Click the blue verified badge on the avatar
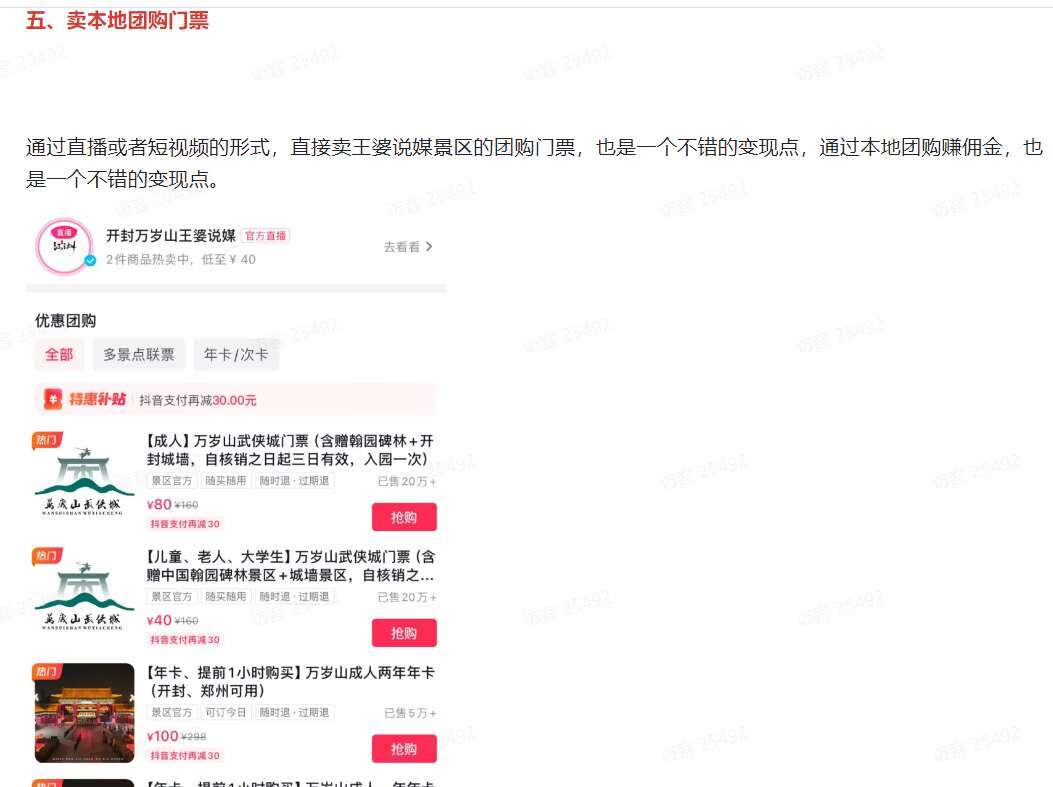Viewport: 1053px width, 787px height. [x=90, y=261]
